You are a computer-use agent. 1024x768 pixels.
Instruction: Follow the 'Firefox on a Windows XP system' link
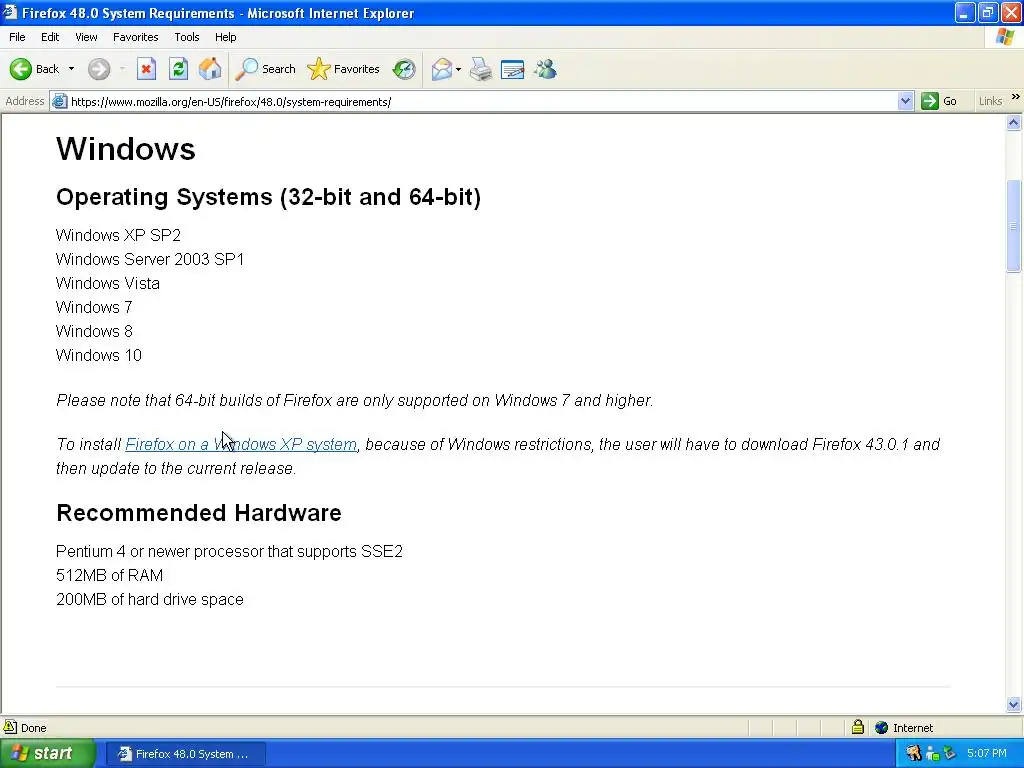click(241, 444)
